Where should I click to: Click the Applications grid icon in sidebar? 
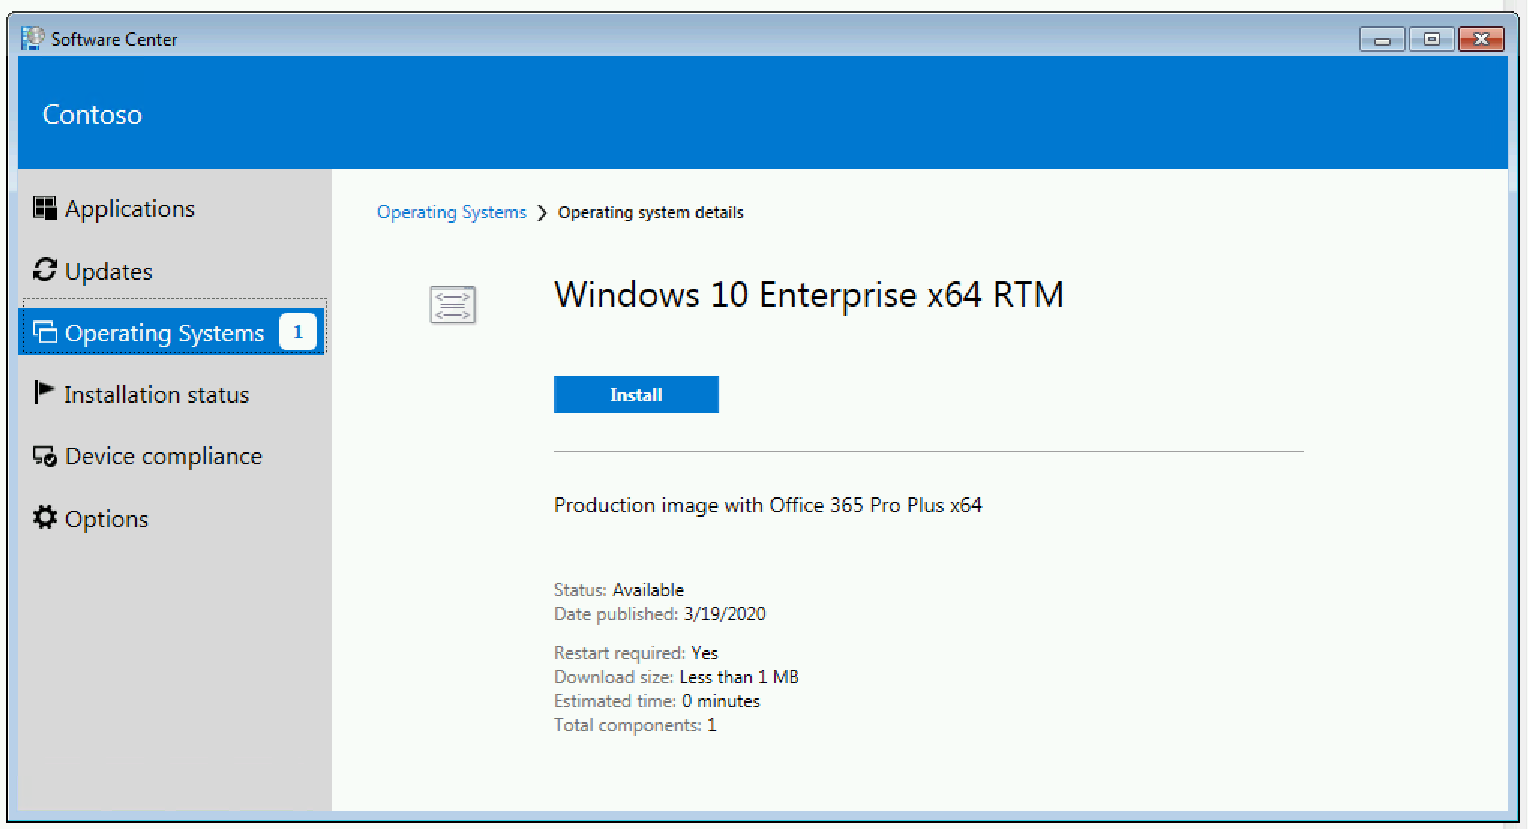[44, 208]
